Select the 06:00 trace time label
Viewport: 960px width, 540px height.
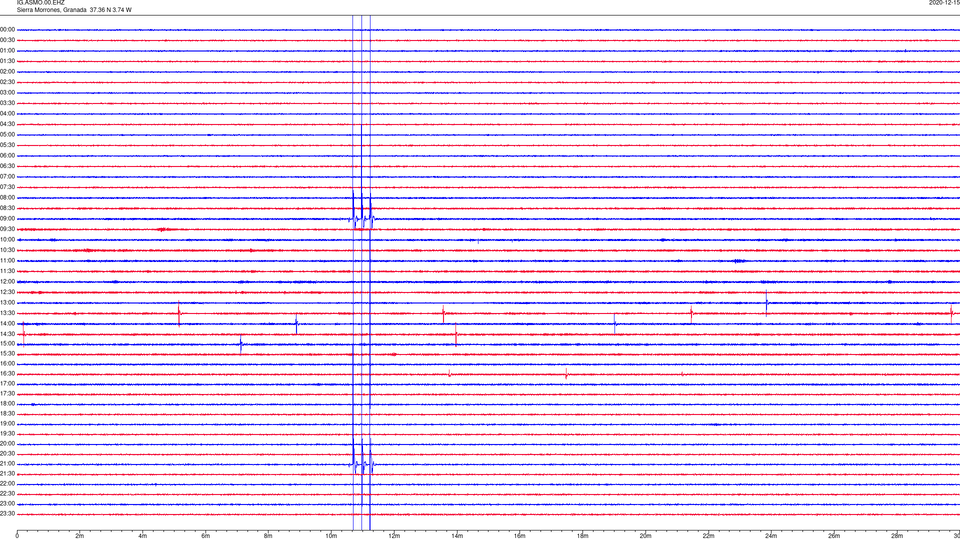pos(7,156)
